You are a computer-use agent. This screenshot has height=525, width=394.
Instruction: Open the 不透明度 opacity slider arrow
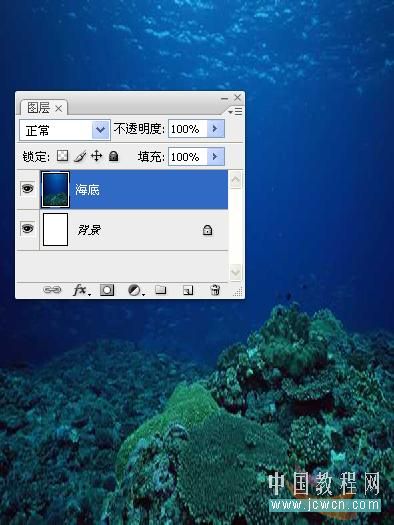coord(216,129)
